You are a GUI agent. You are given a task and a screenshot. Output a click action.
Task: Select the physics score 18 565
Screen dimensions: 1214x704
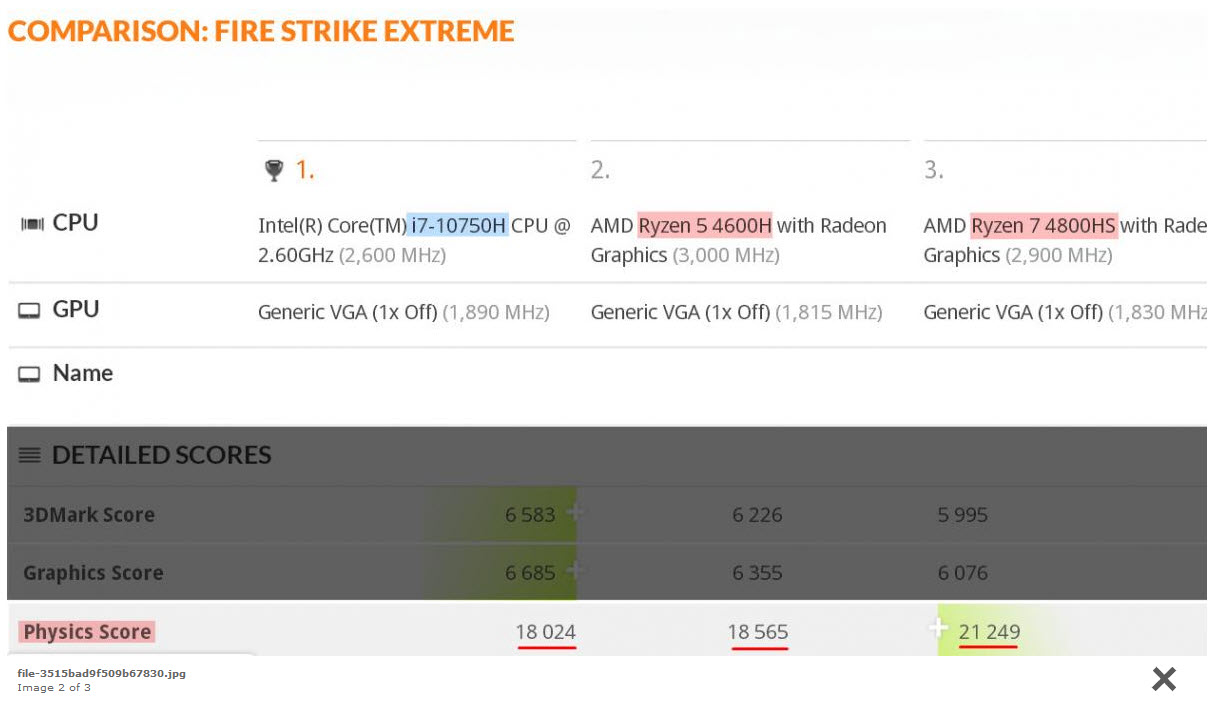pos(758,632)
